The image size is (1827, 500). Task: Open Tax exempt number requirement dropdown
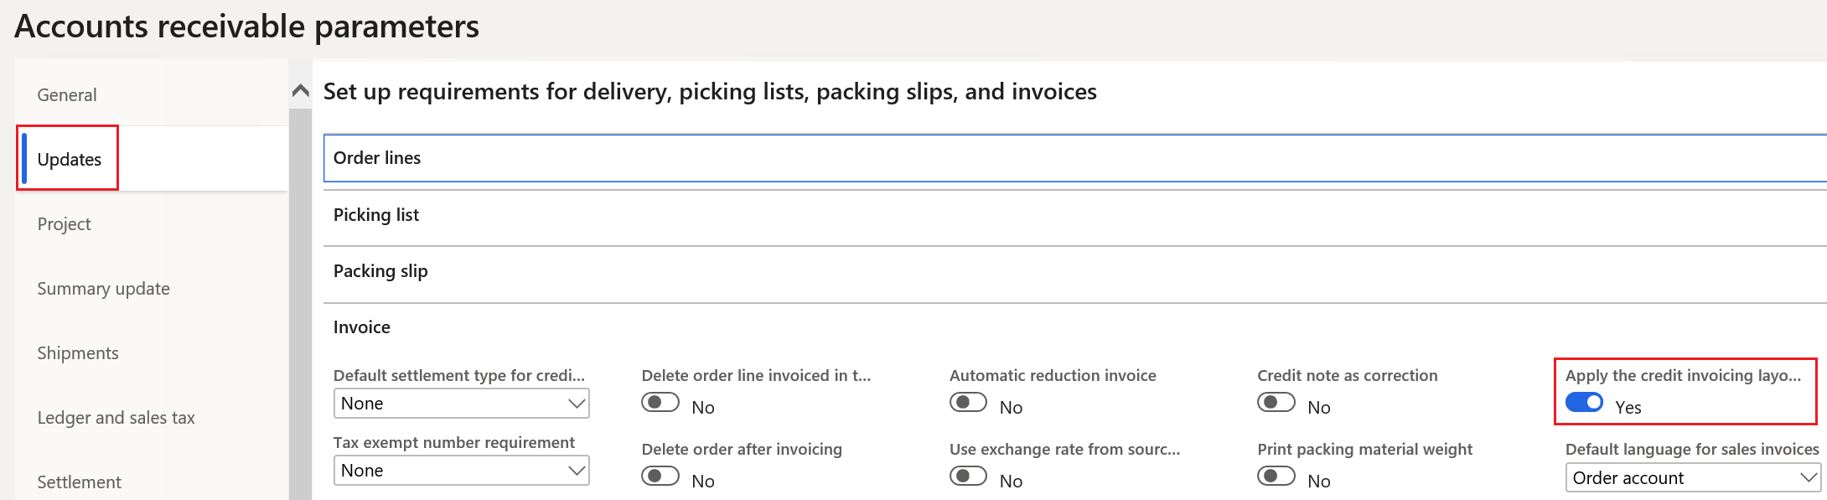[x=461, y=470]
